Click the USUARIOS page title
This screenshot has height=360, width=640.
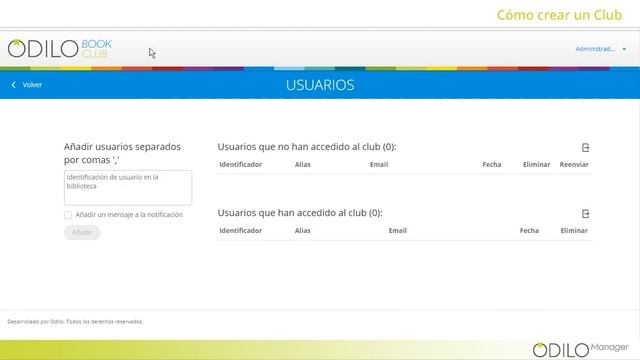pos(320,85)
